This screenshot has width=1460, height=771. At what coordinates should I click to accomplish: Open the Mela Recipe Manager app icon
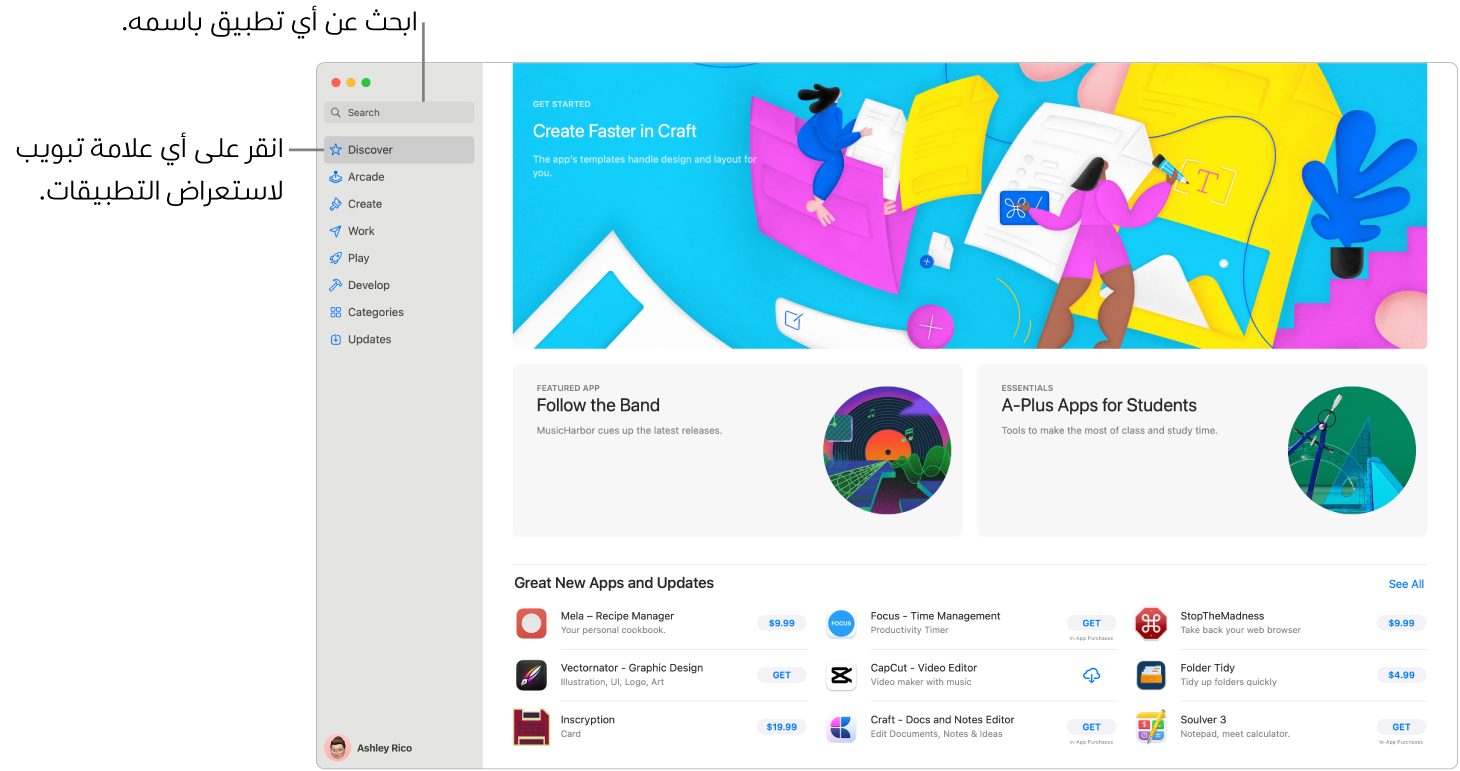coord(531,623)
